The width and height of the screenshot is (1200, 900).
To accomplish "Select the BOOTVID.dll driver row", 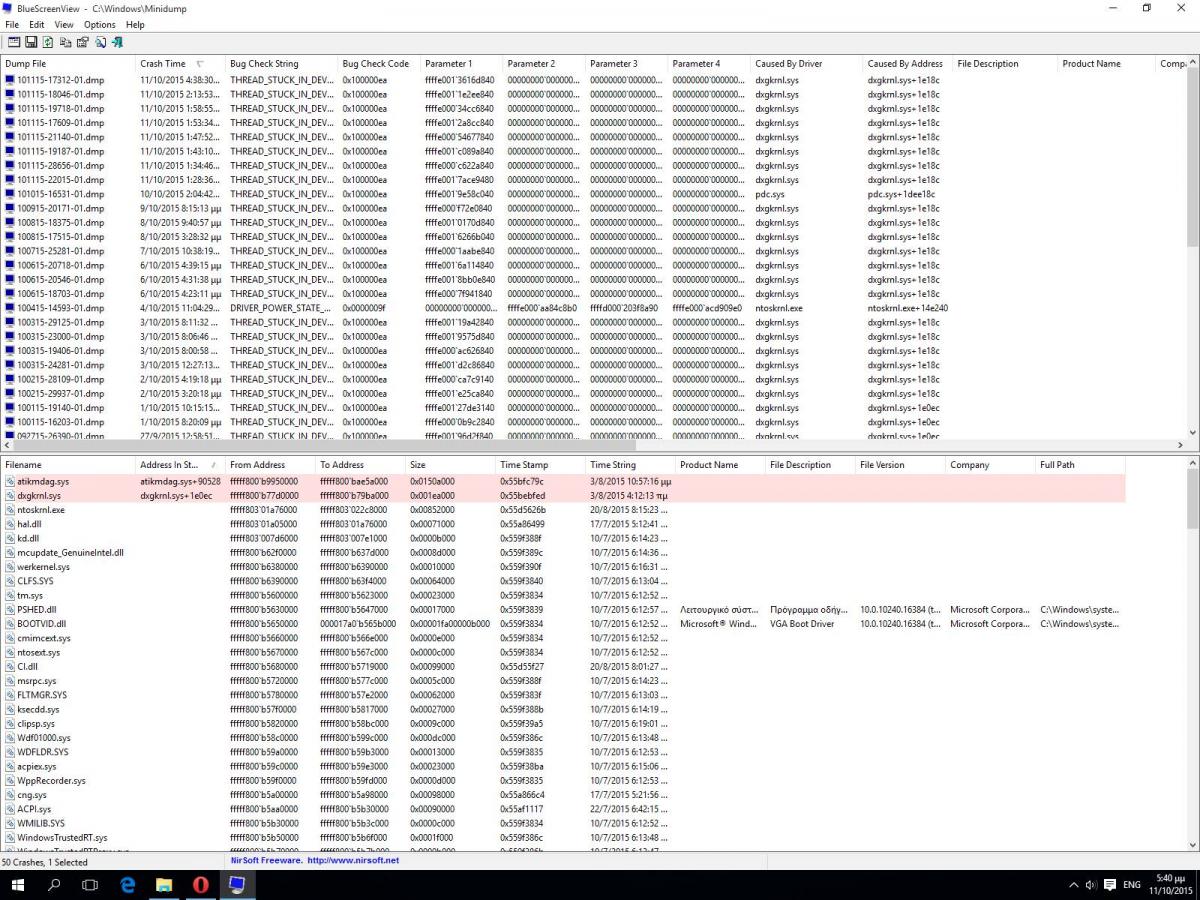I will [x=562, y=623].
